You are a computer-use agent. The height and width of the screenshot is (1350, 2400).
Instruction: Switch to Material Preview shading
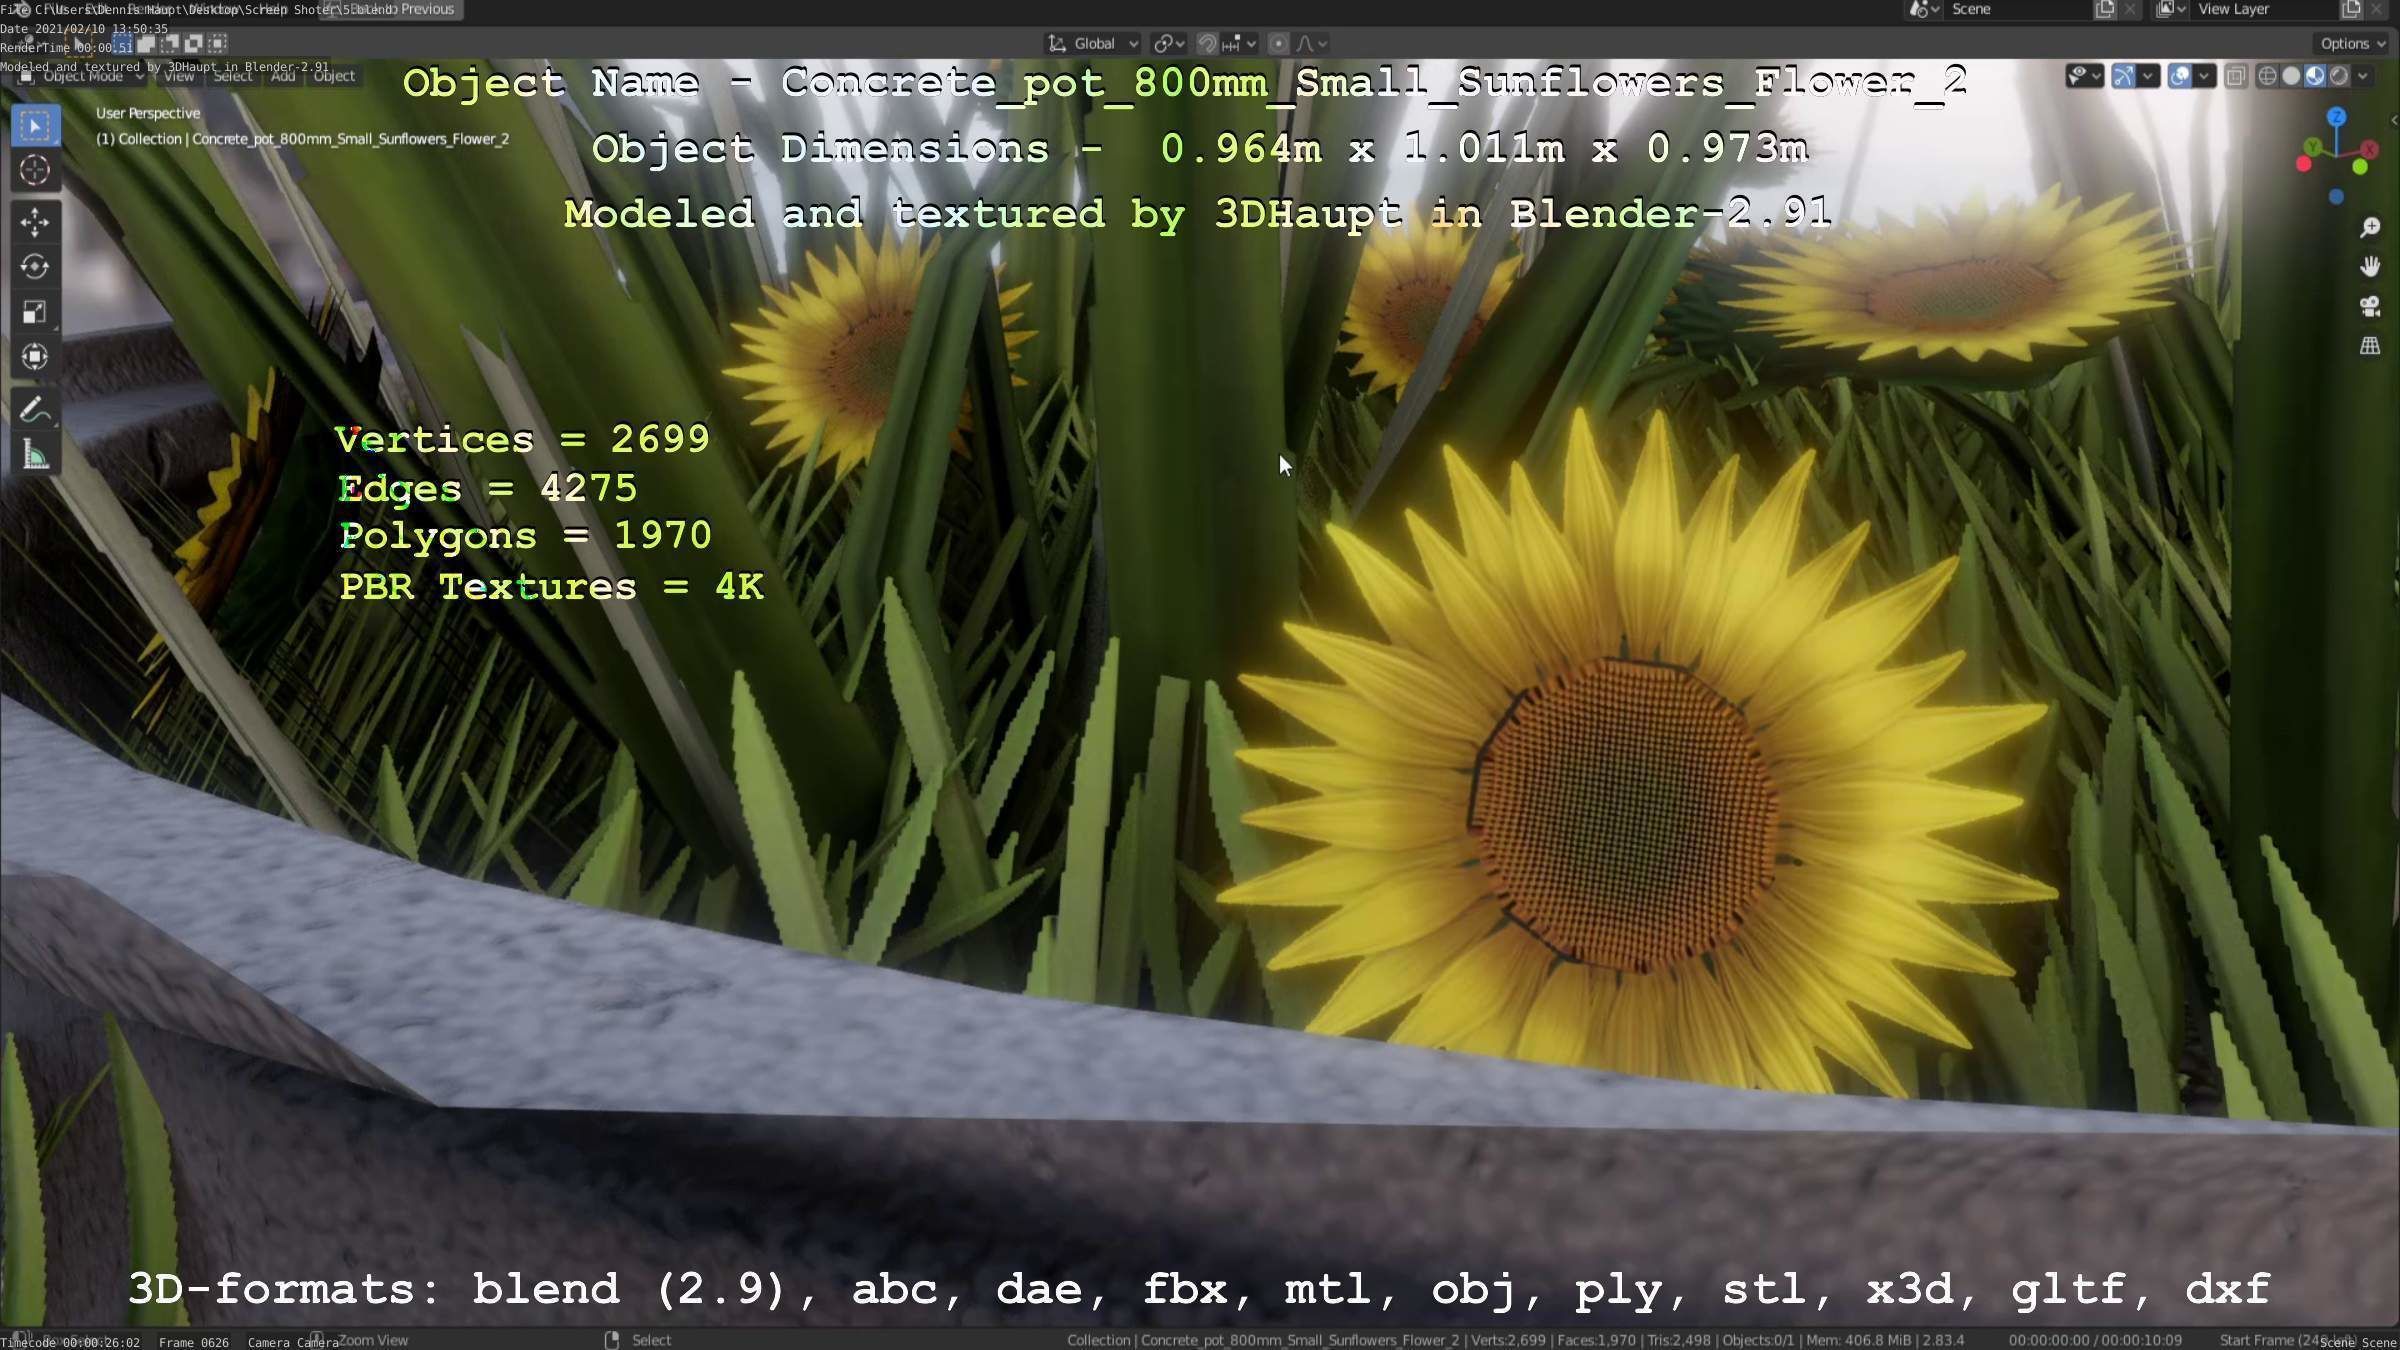(x=2315, y=76)
